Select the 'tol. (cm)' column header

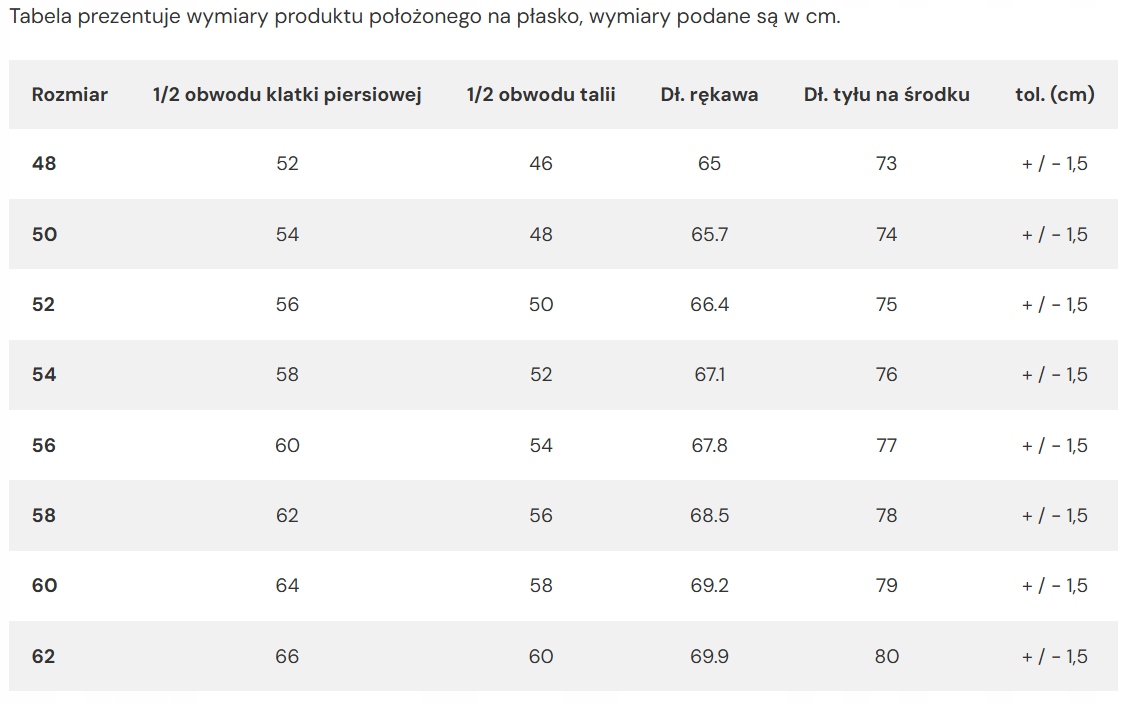[1055, 95]
